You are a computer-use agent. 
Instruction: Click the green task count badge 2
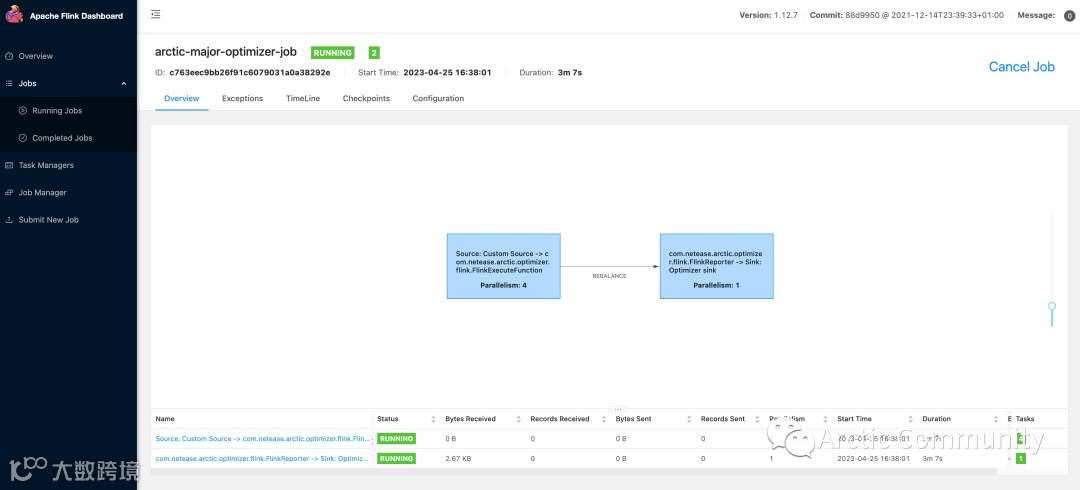[x=374, y=52]
